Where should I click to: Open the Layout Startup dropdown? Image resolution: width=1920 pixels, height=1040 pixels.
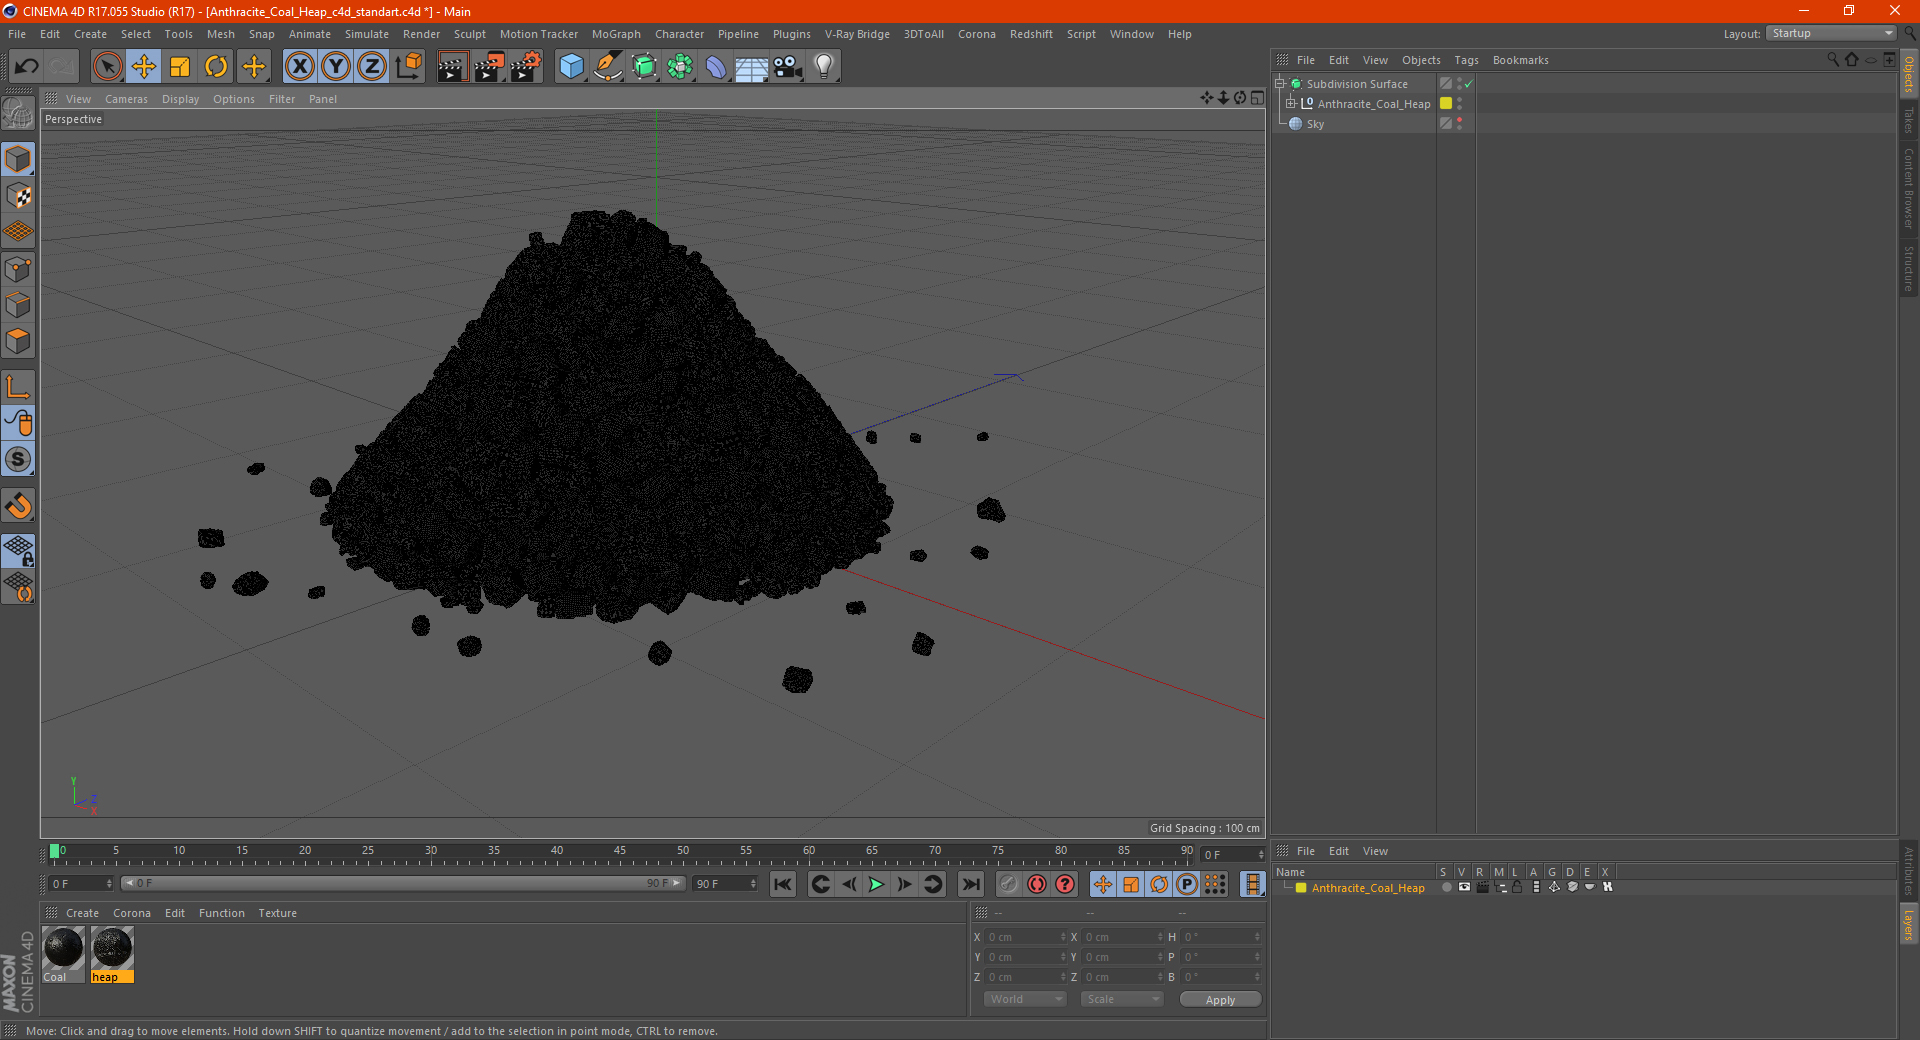coord(1832,33)
